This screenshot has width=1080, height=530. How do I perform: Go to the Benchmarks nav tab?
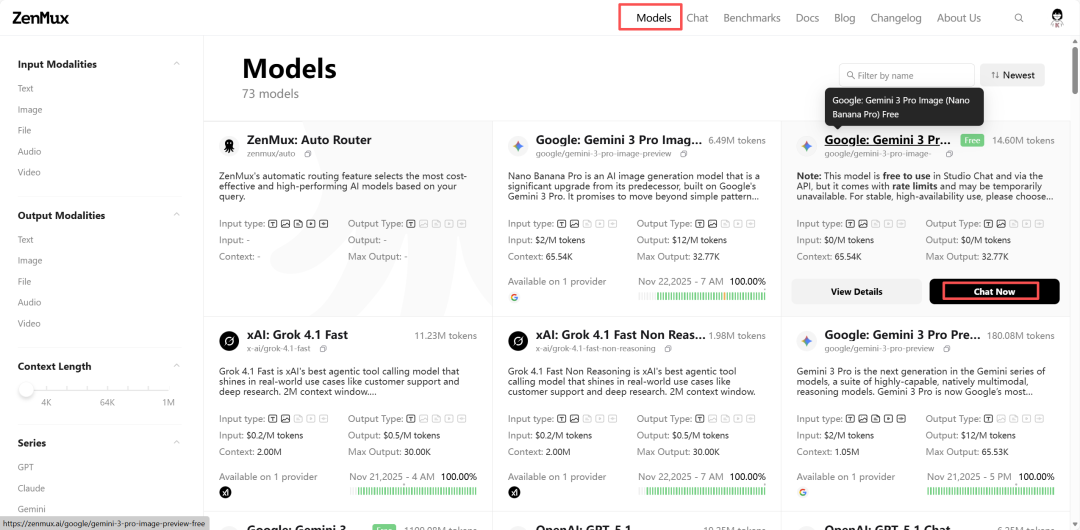(751, 18)
